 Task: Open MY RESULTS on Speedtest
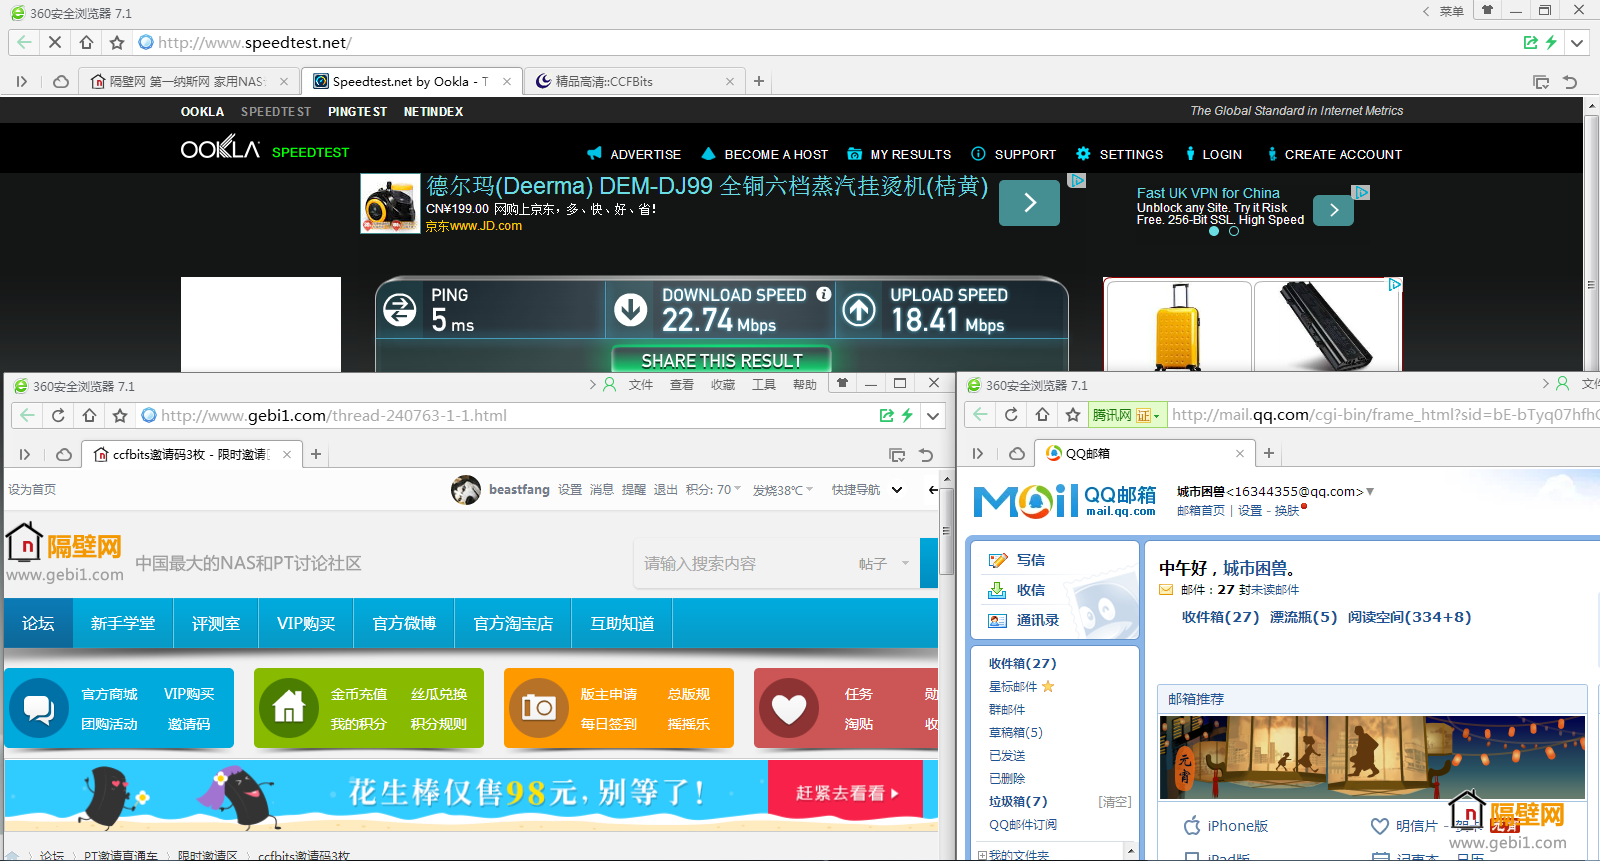(899, 154)
